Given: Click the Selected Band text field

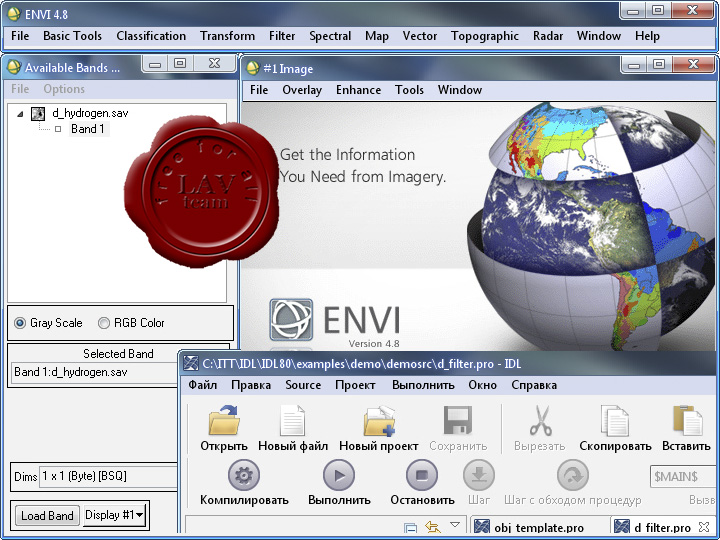Looking at the screenshot, I should coord(94,372).
